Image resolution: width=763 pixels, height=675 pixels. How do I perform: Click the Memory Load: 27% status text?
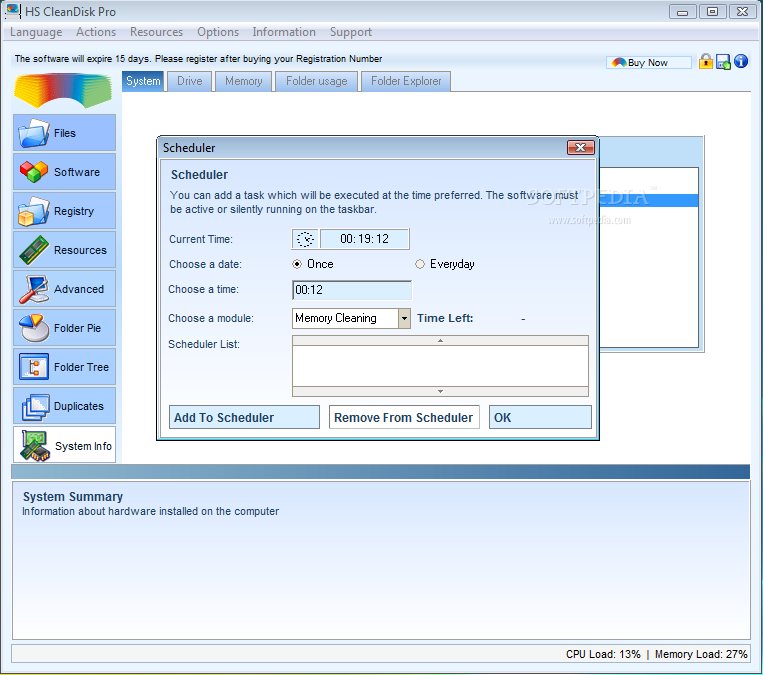point(701,654)
